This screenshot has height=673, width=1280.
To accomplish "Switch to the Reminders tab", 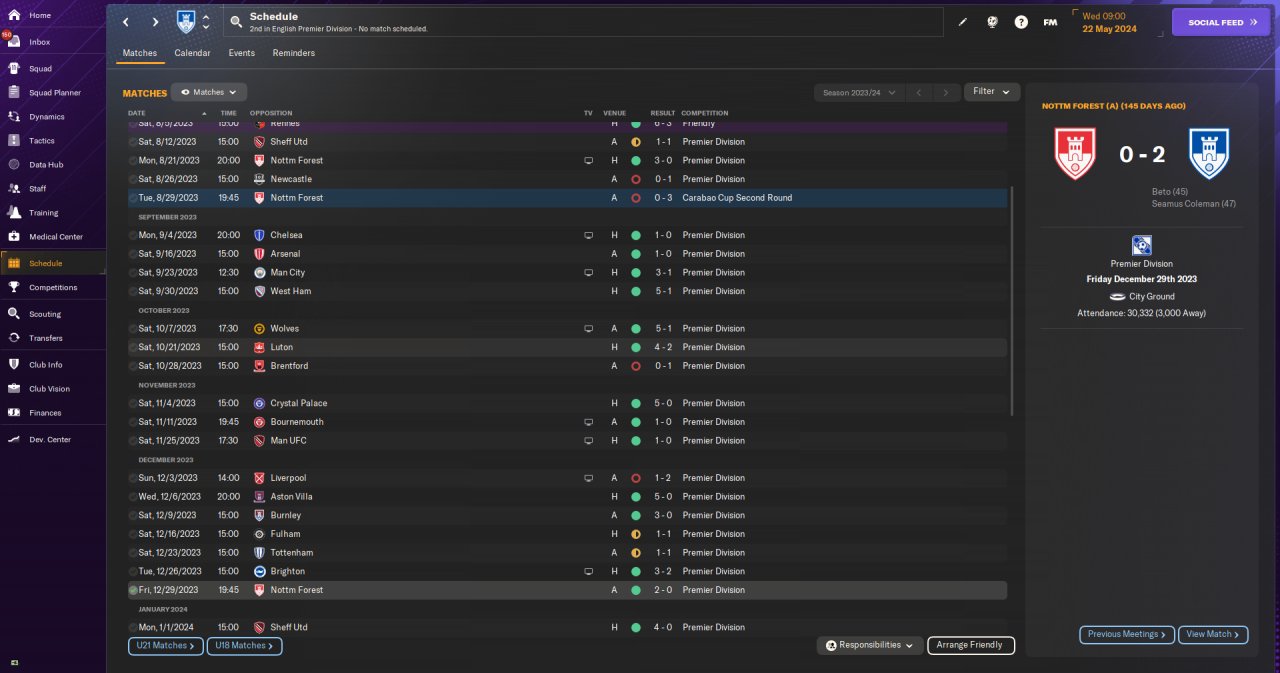I will tap(294, 53).
